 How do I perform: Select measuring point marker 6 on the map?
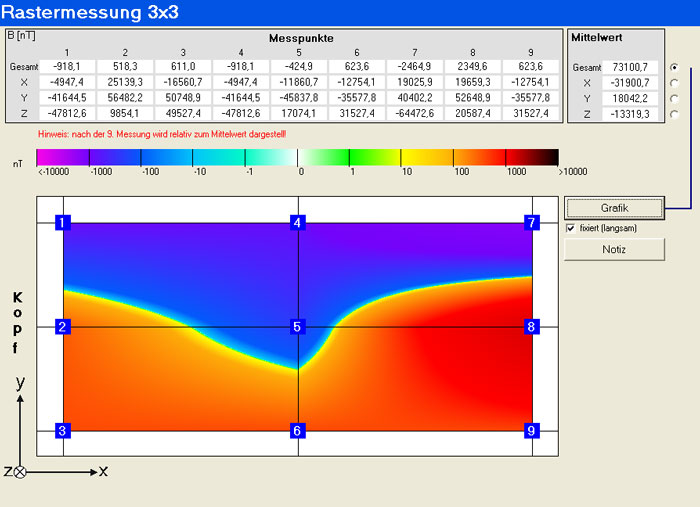coord(298,431)
